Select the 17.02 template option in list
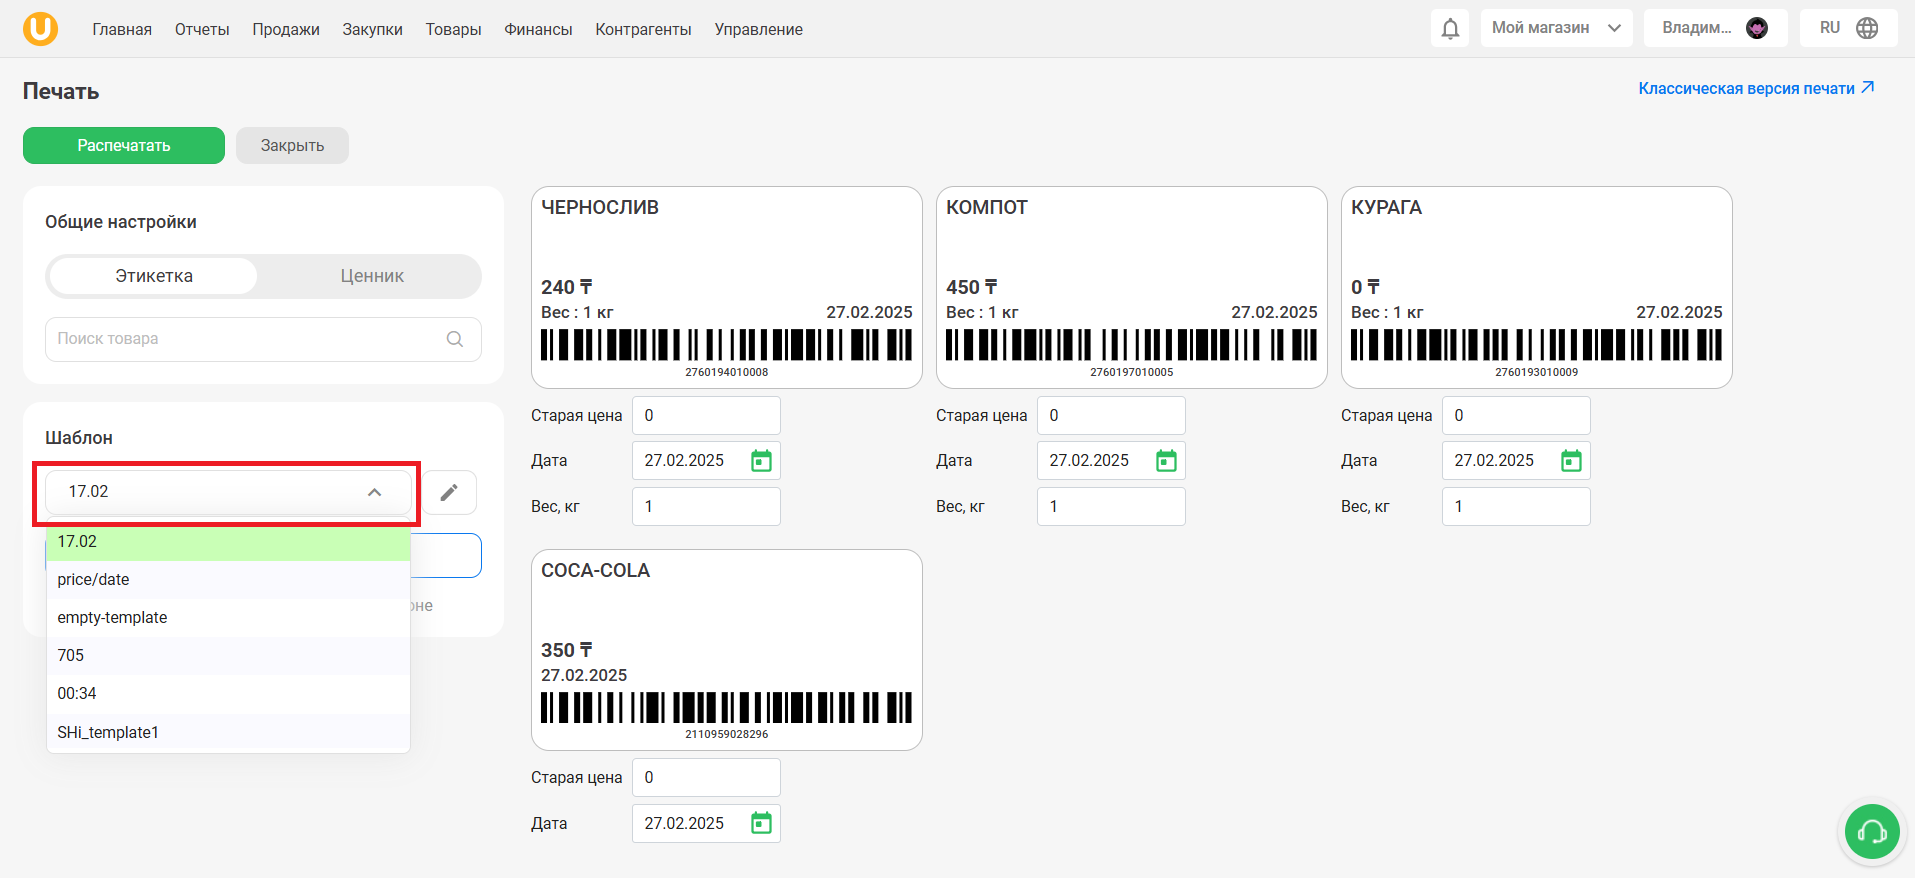Viewport: 1915px width, 878px height. 228,542
